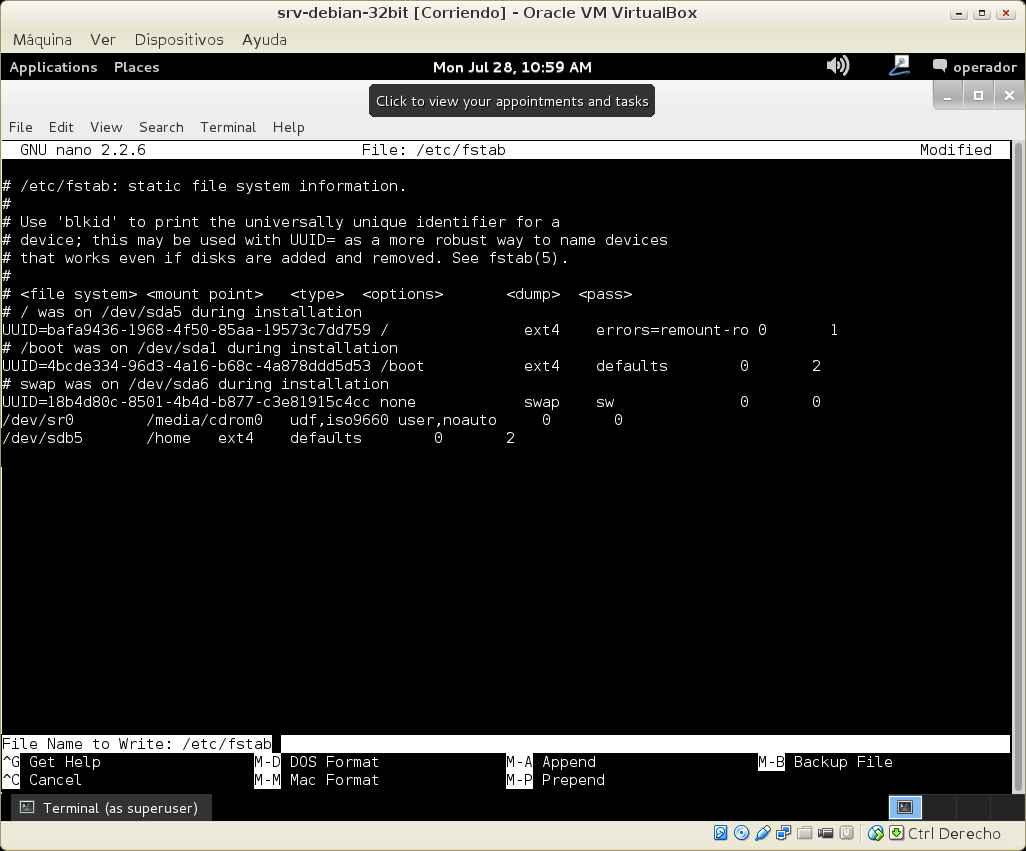Click the wired network connection icon
Image resolution: width=1026 pixels, height=851 pixels.
click(899, 67)
